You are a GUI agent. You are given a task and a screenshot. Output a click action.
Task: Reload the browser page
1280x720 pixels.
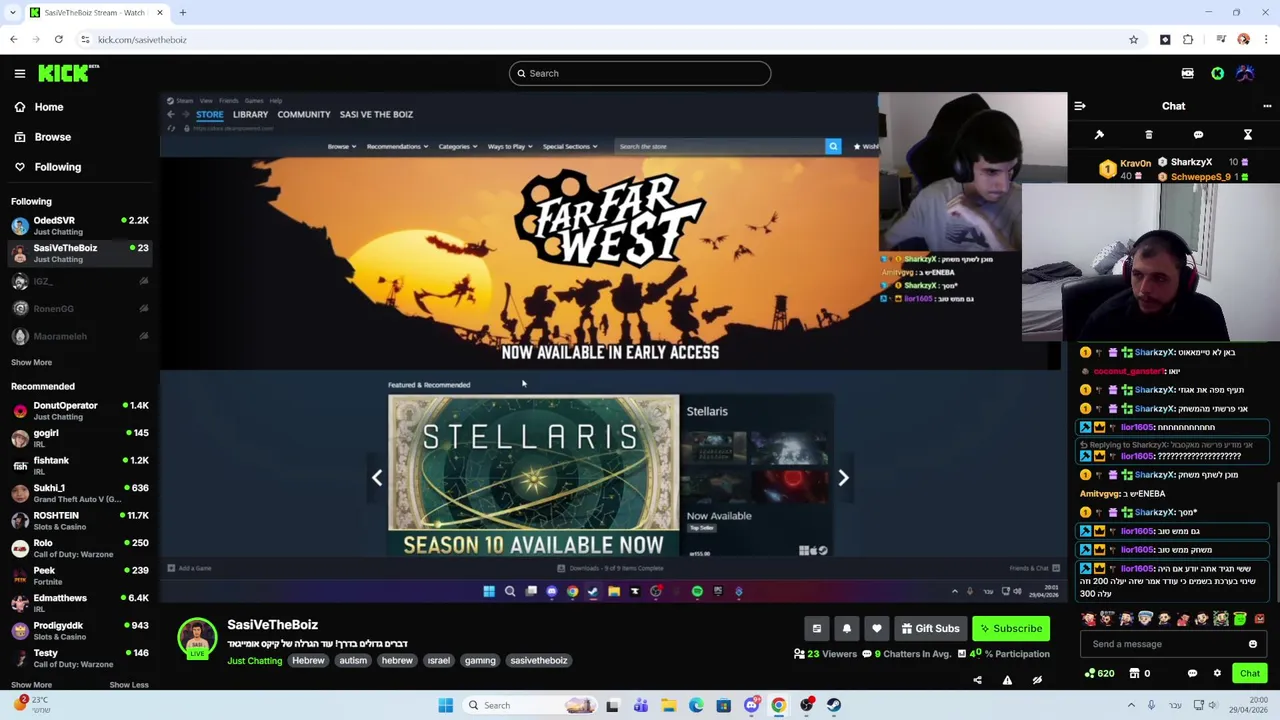[x=58, y=39]
